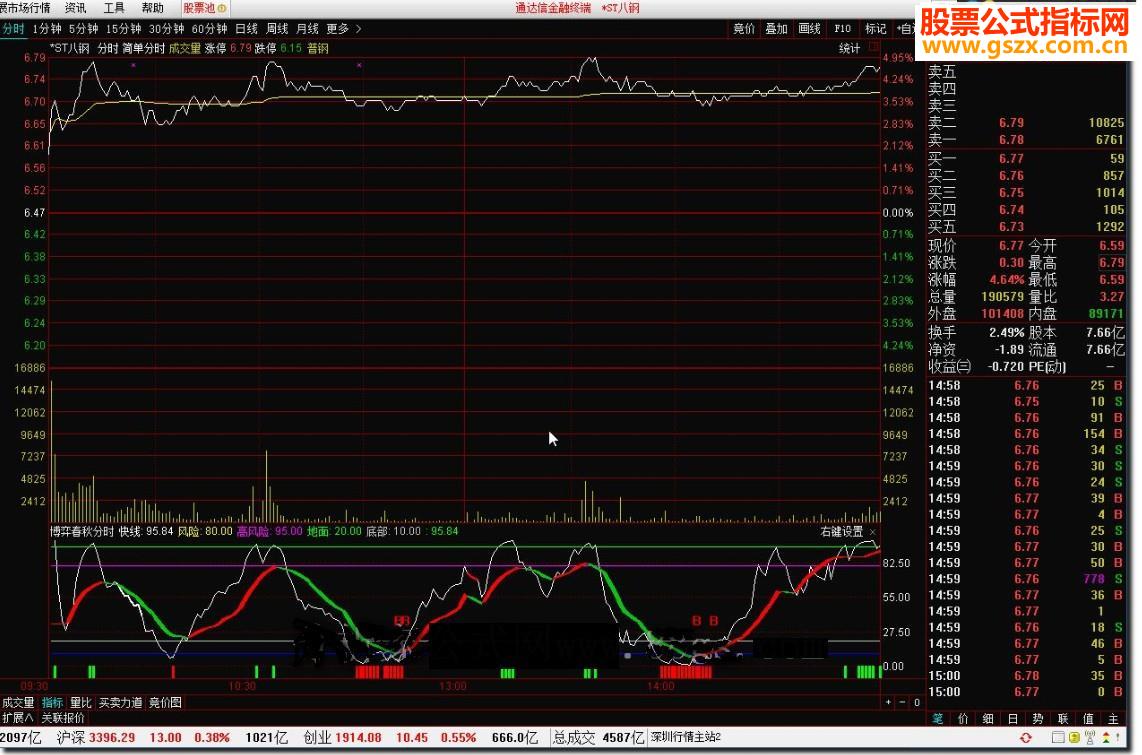Click the 创业 index value 1914.08

359,738
